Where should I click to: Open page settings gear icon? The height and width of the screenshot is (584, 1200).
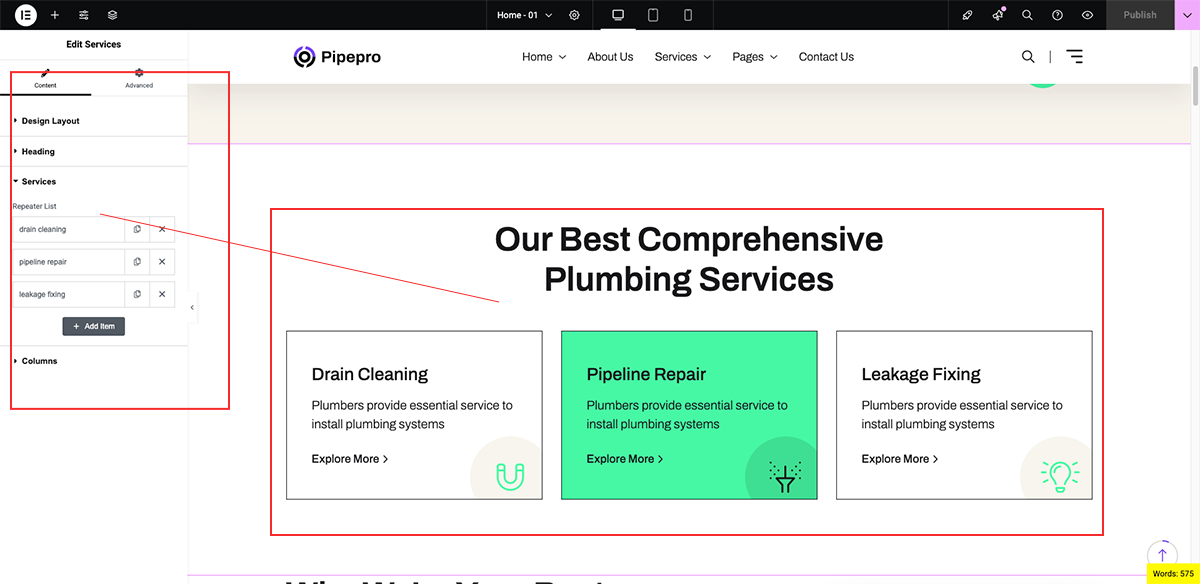pyautogui.click(x=574, y=15)
